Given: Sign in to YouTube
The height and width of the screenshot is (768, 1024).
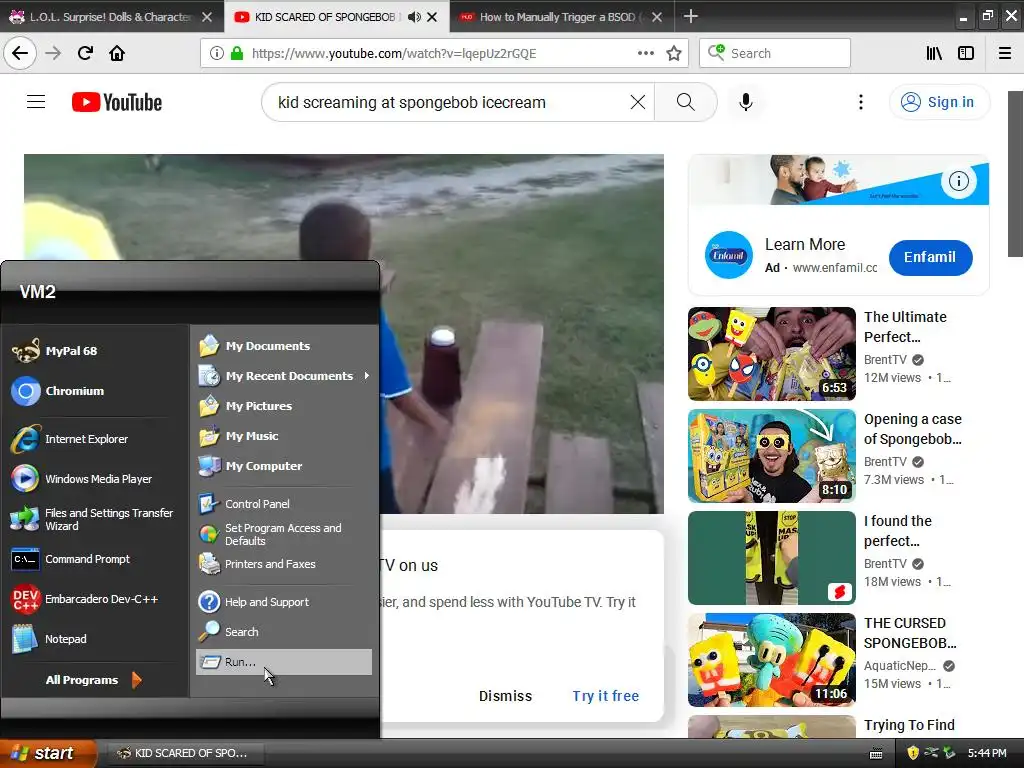Looking at the screenshot, I should click(939, 103).
